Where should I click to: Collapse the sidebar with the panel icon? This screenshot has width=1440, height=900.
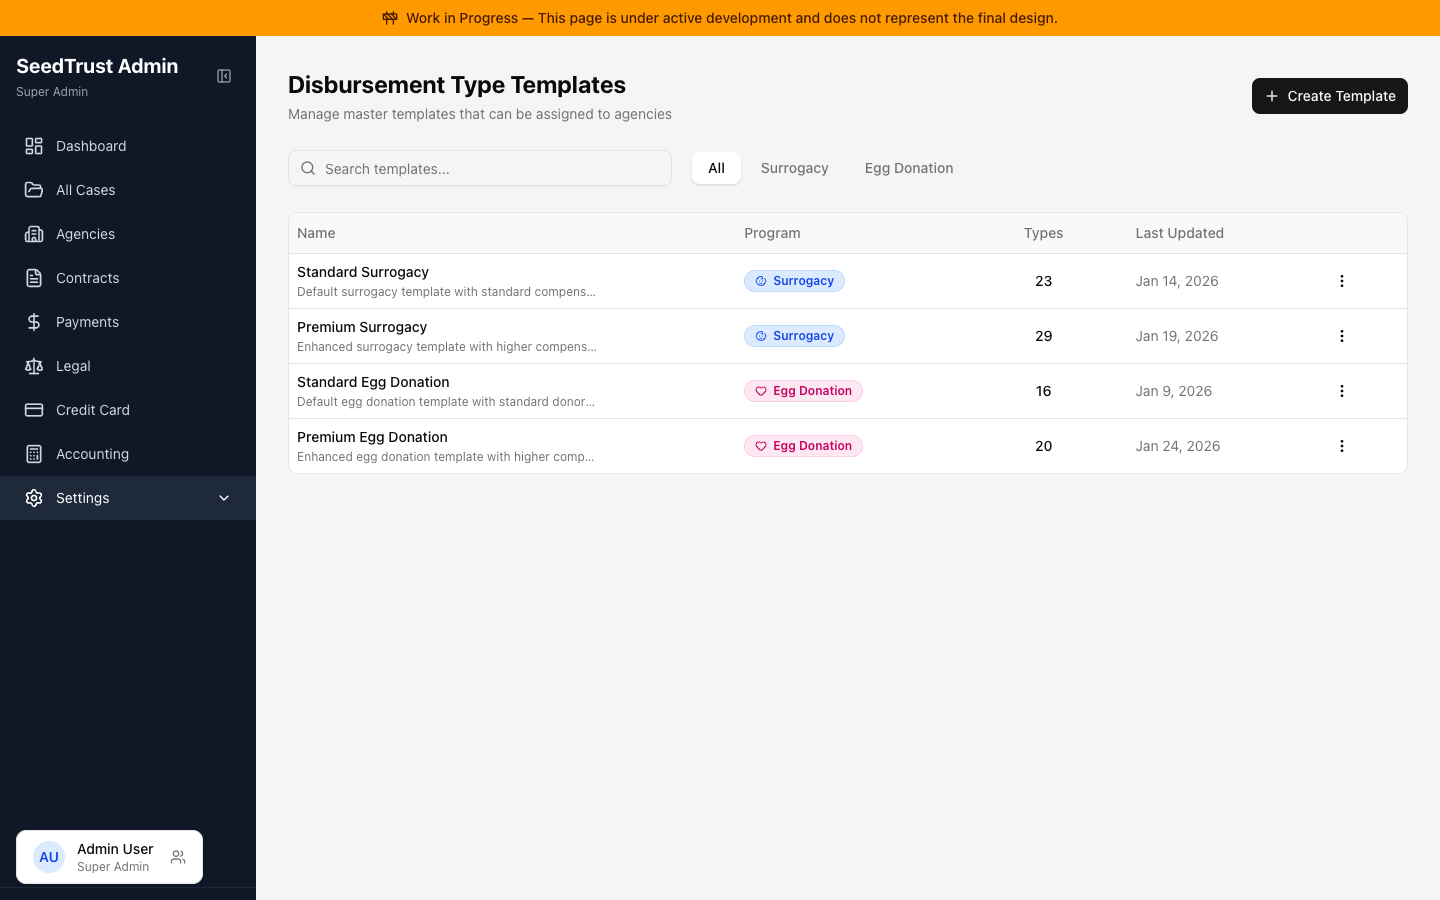tap(224, 76)
